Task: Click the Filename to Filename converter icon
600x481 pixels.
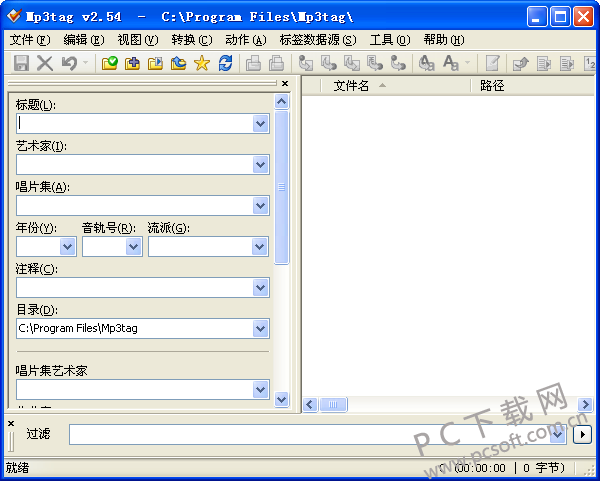Action: point(352,63)
